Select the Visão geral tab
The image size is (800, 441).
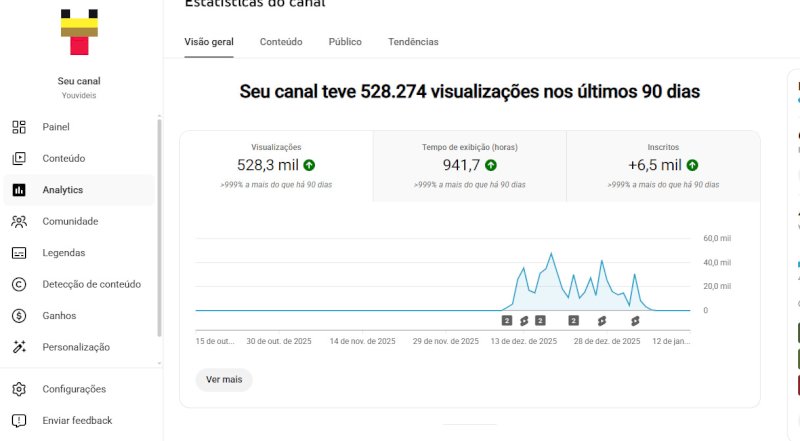[209, 42]
